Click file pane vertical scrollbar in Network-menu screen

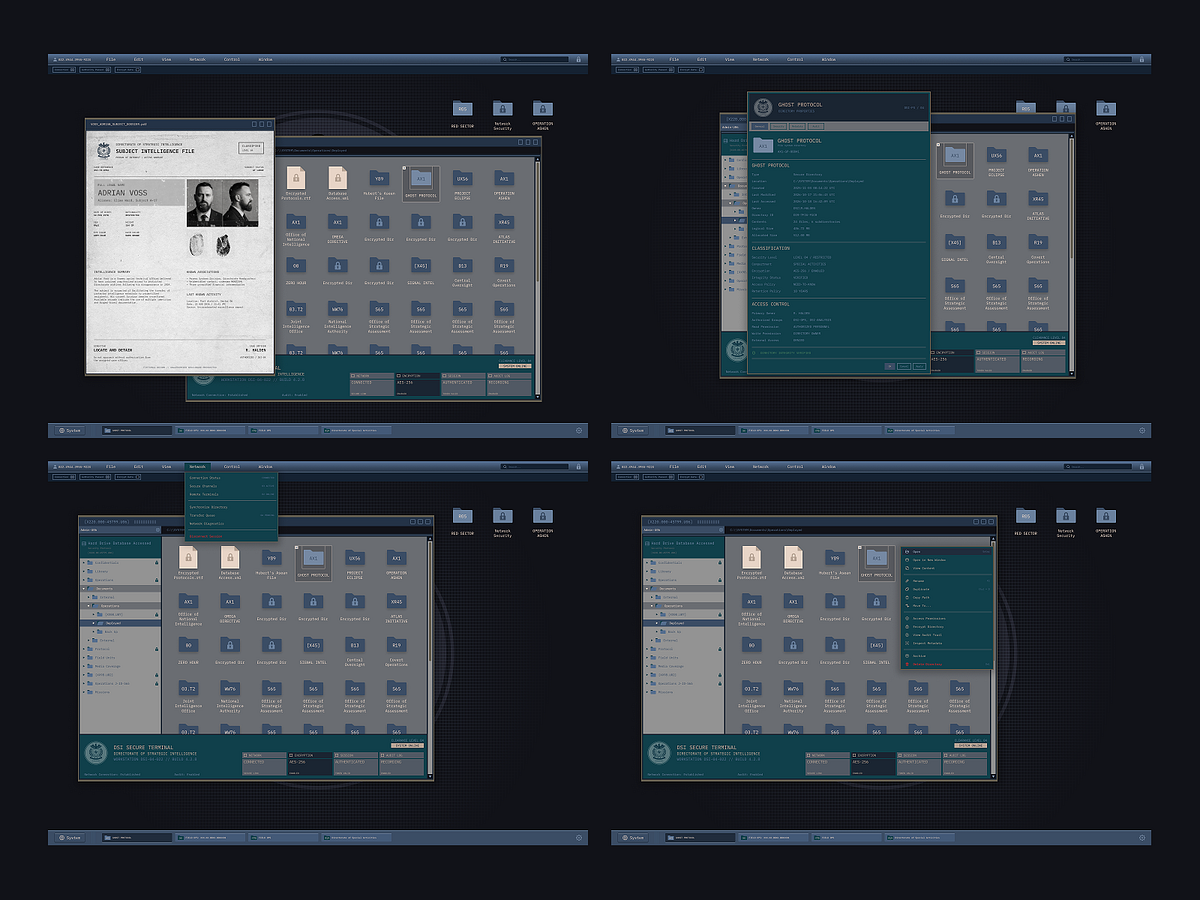(430, 658)
